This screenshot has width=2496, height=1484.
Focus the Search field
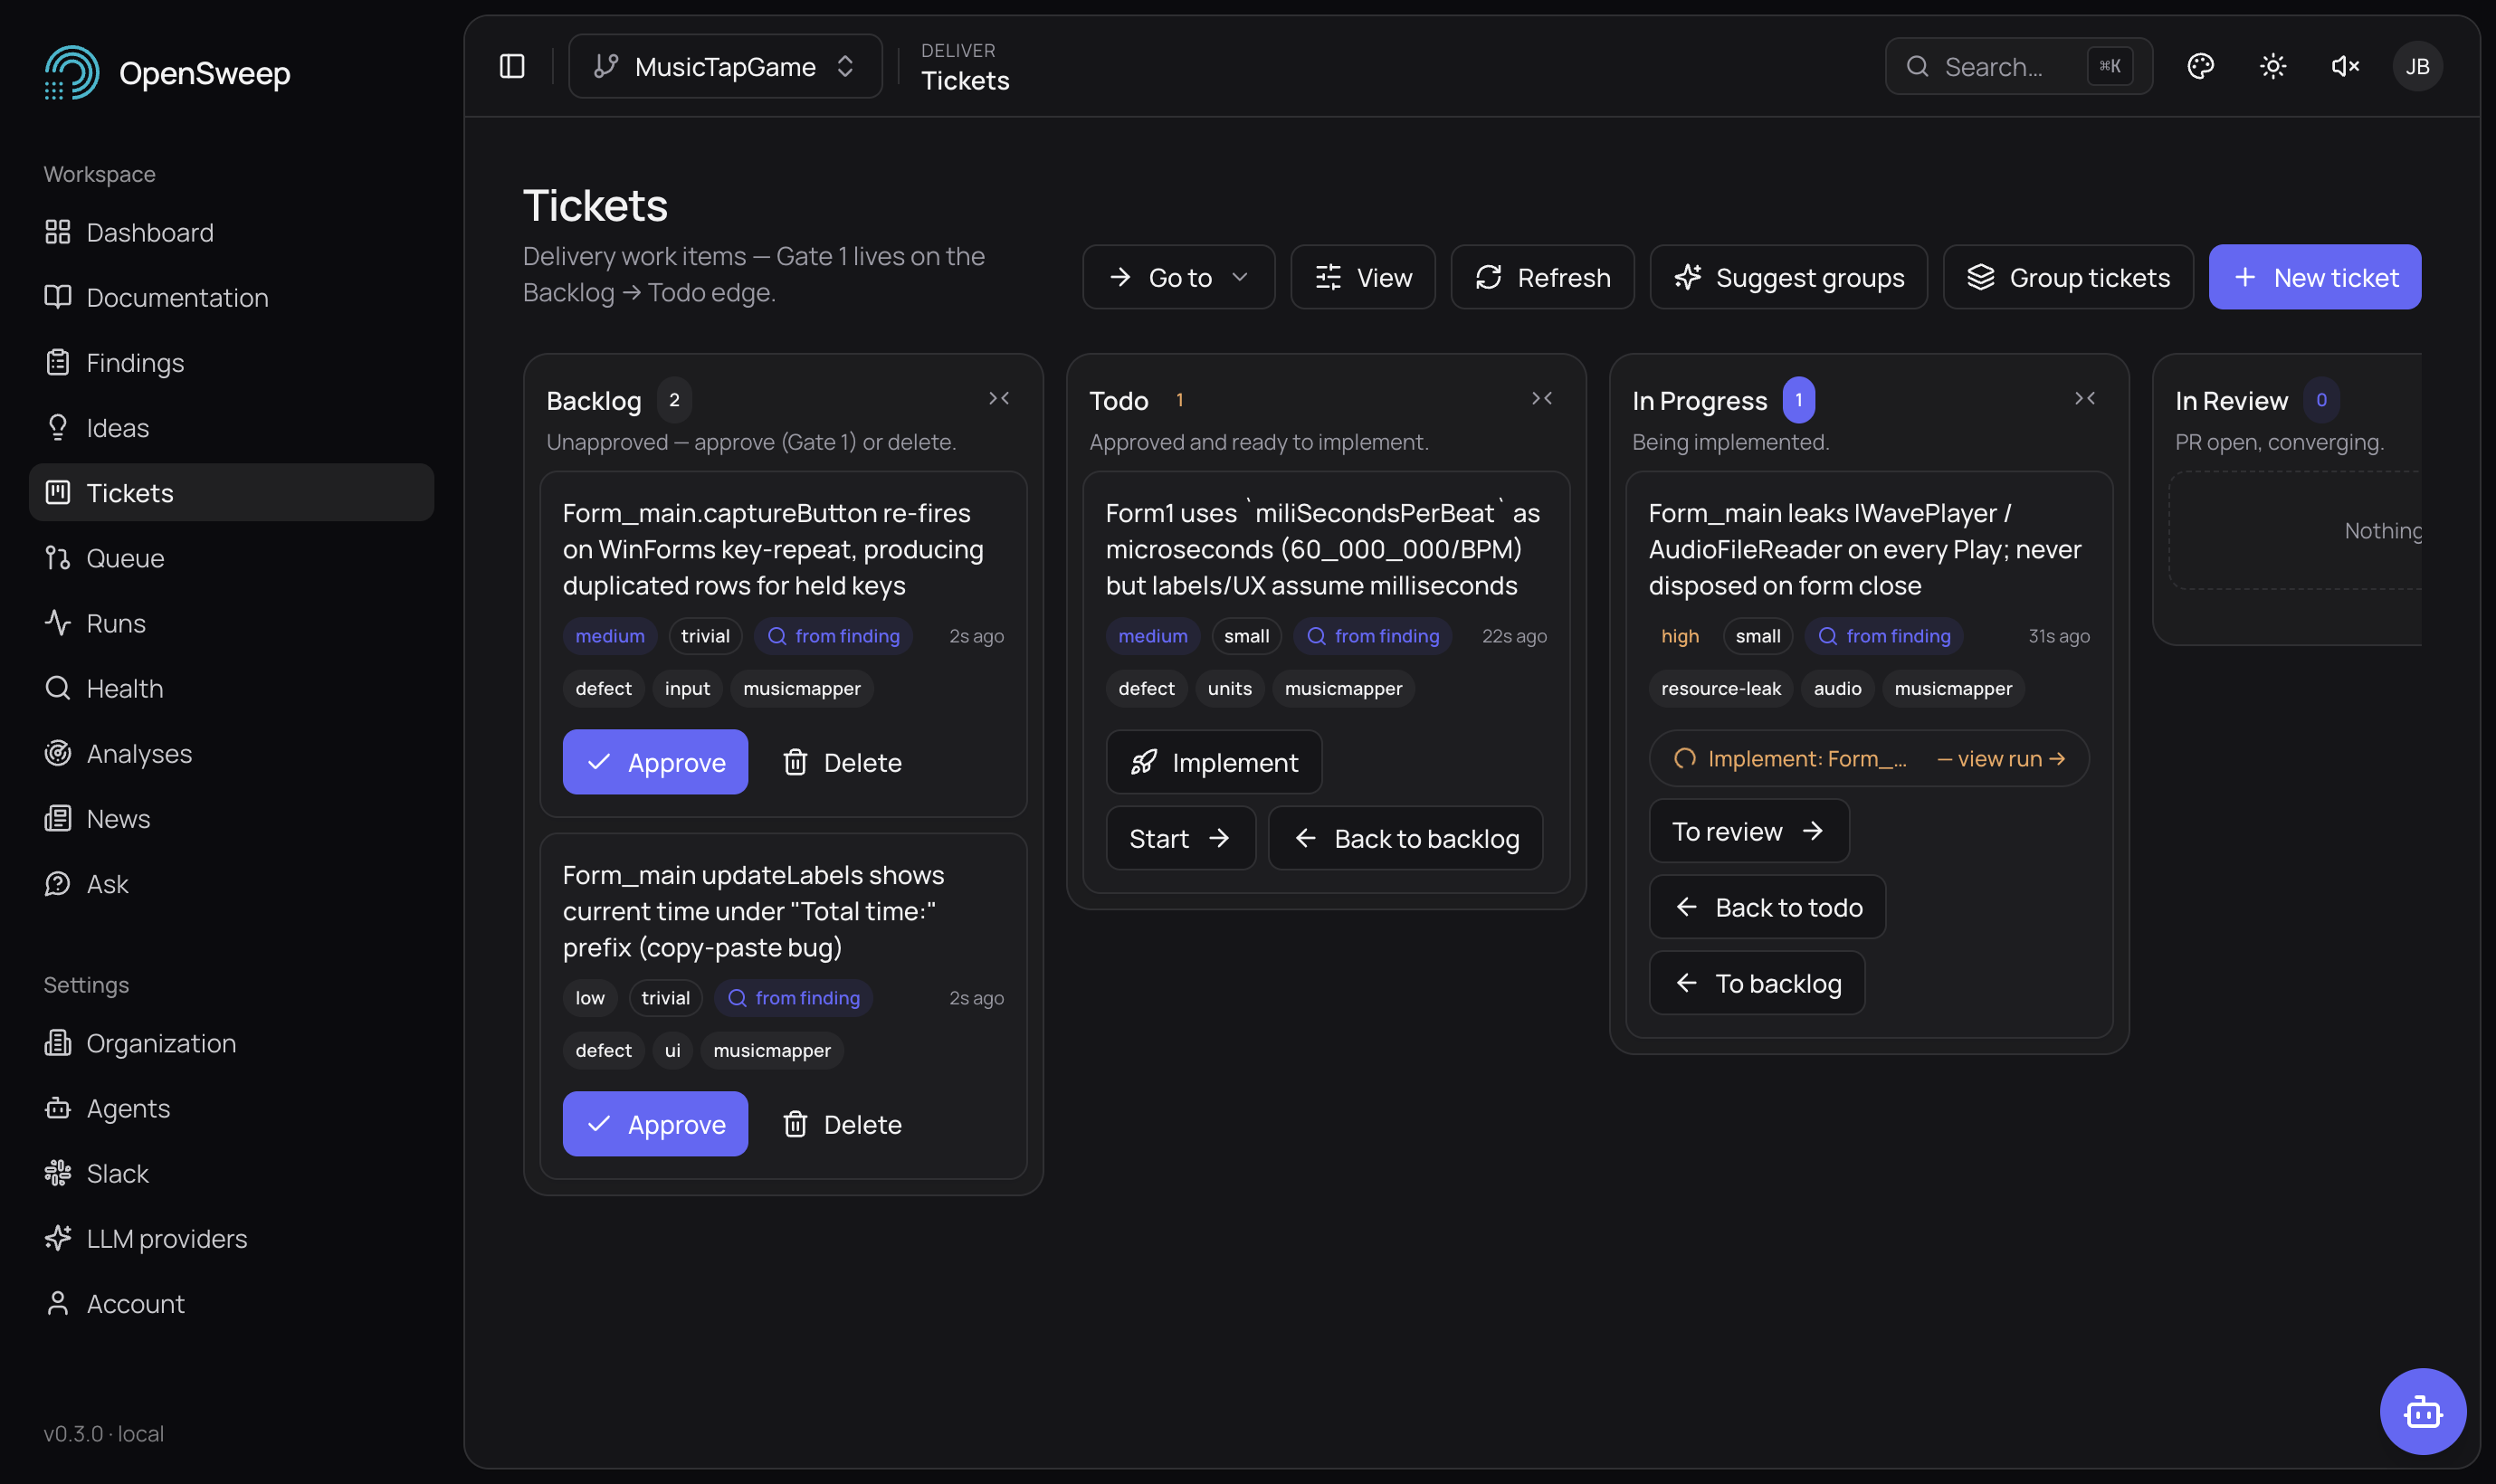tap(2018, 66)
